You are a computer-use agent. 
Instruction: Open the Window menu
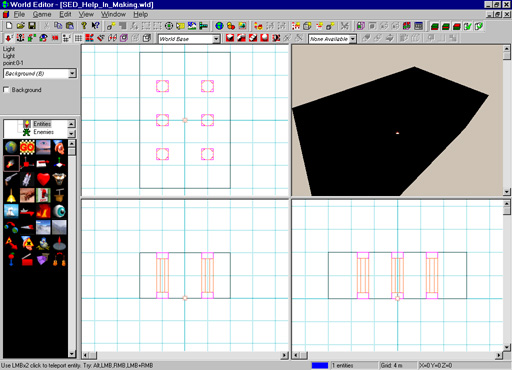pos(113,14)
